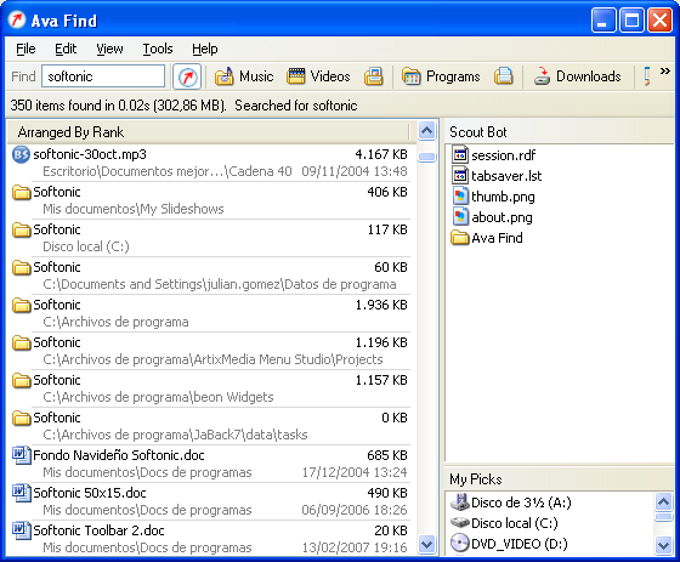The width and height of the screenshot is (680, 562).
Task: Open the Downloads filter
Action: click(577, 77)
